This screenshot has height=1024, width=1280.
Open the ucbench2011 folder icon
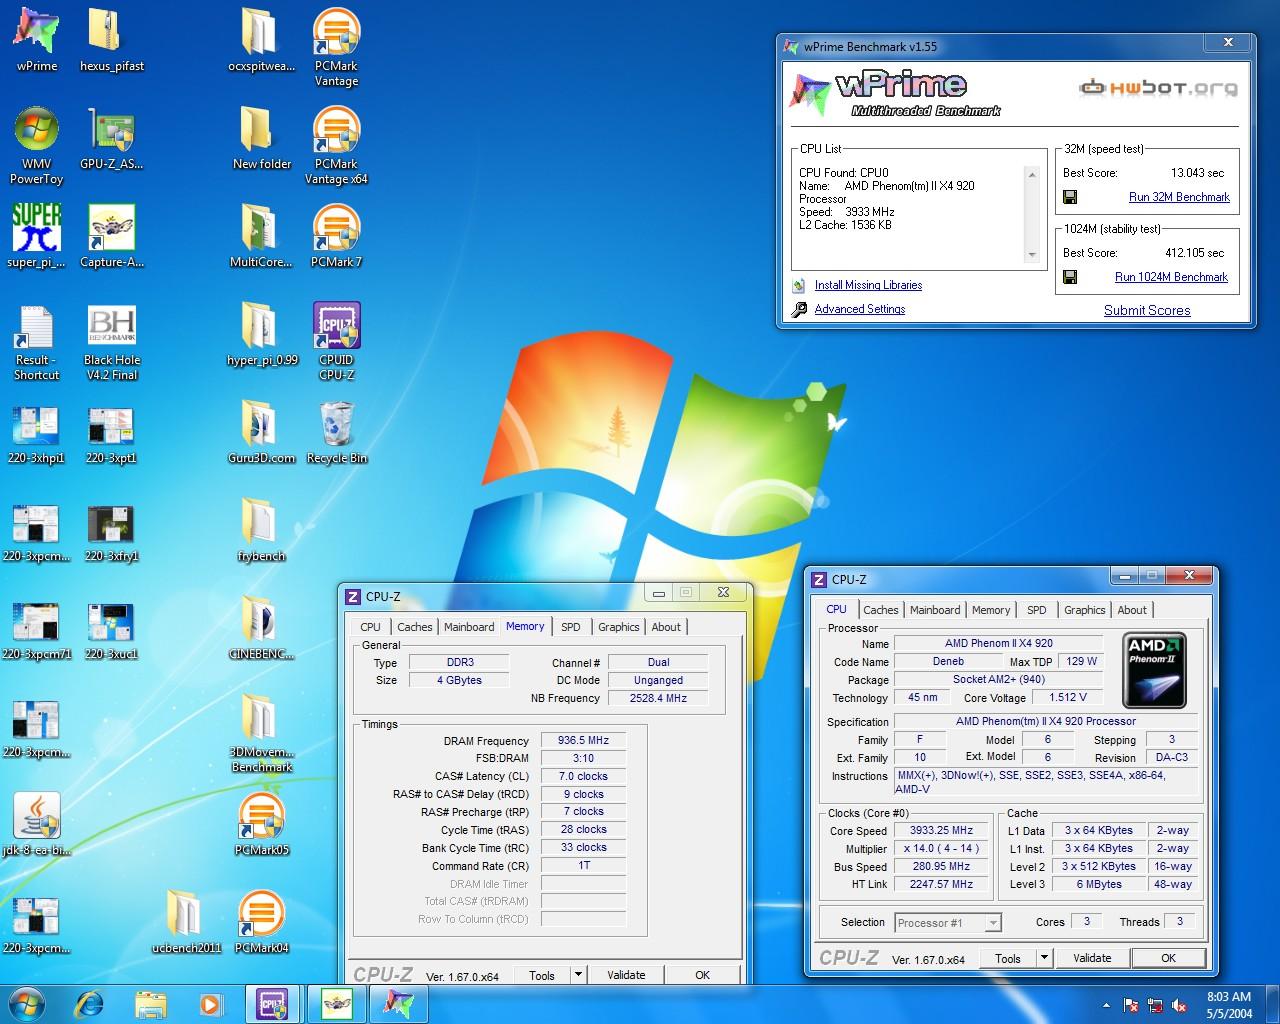click(186, 922)
